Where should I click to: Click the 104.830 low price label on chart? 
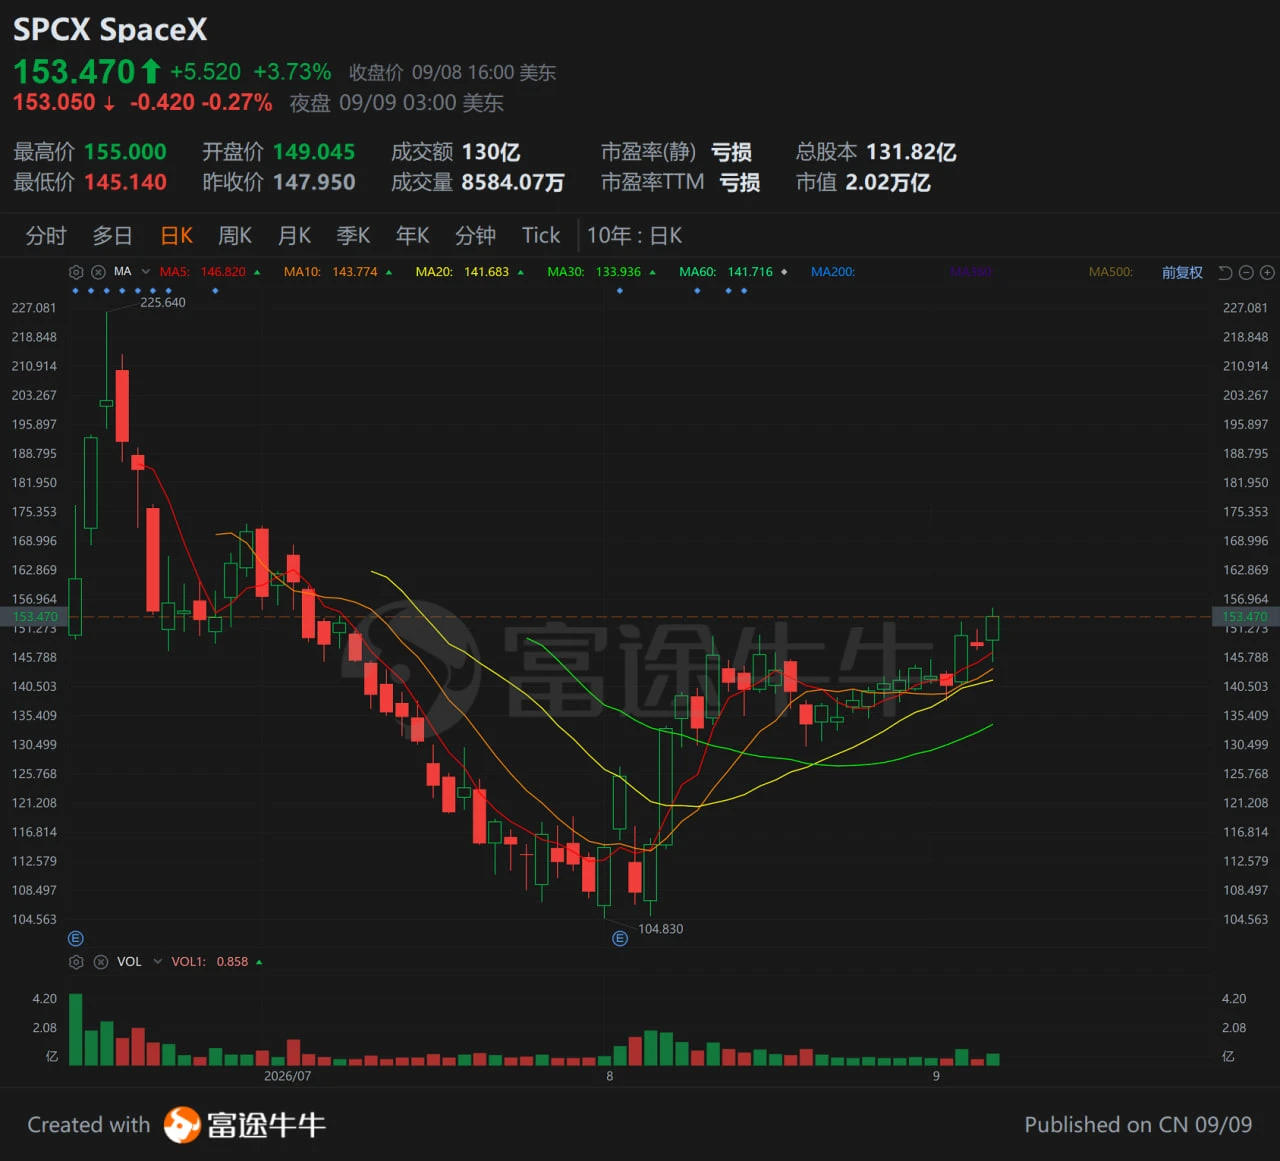click(x=661, y=929)
